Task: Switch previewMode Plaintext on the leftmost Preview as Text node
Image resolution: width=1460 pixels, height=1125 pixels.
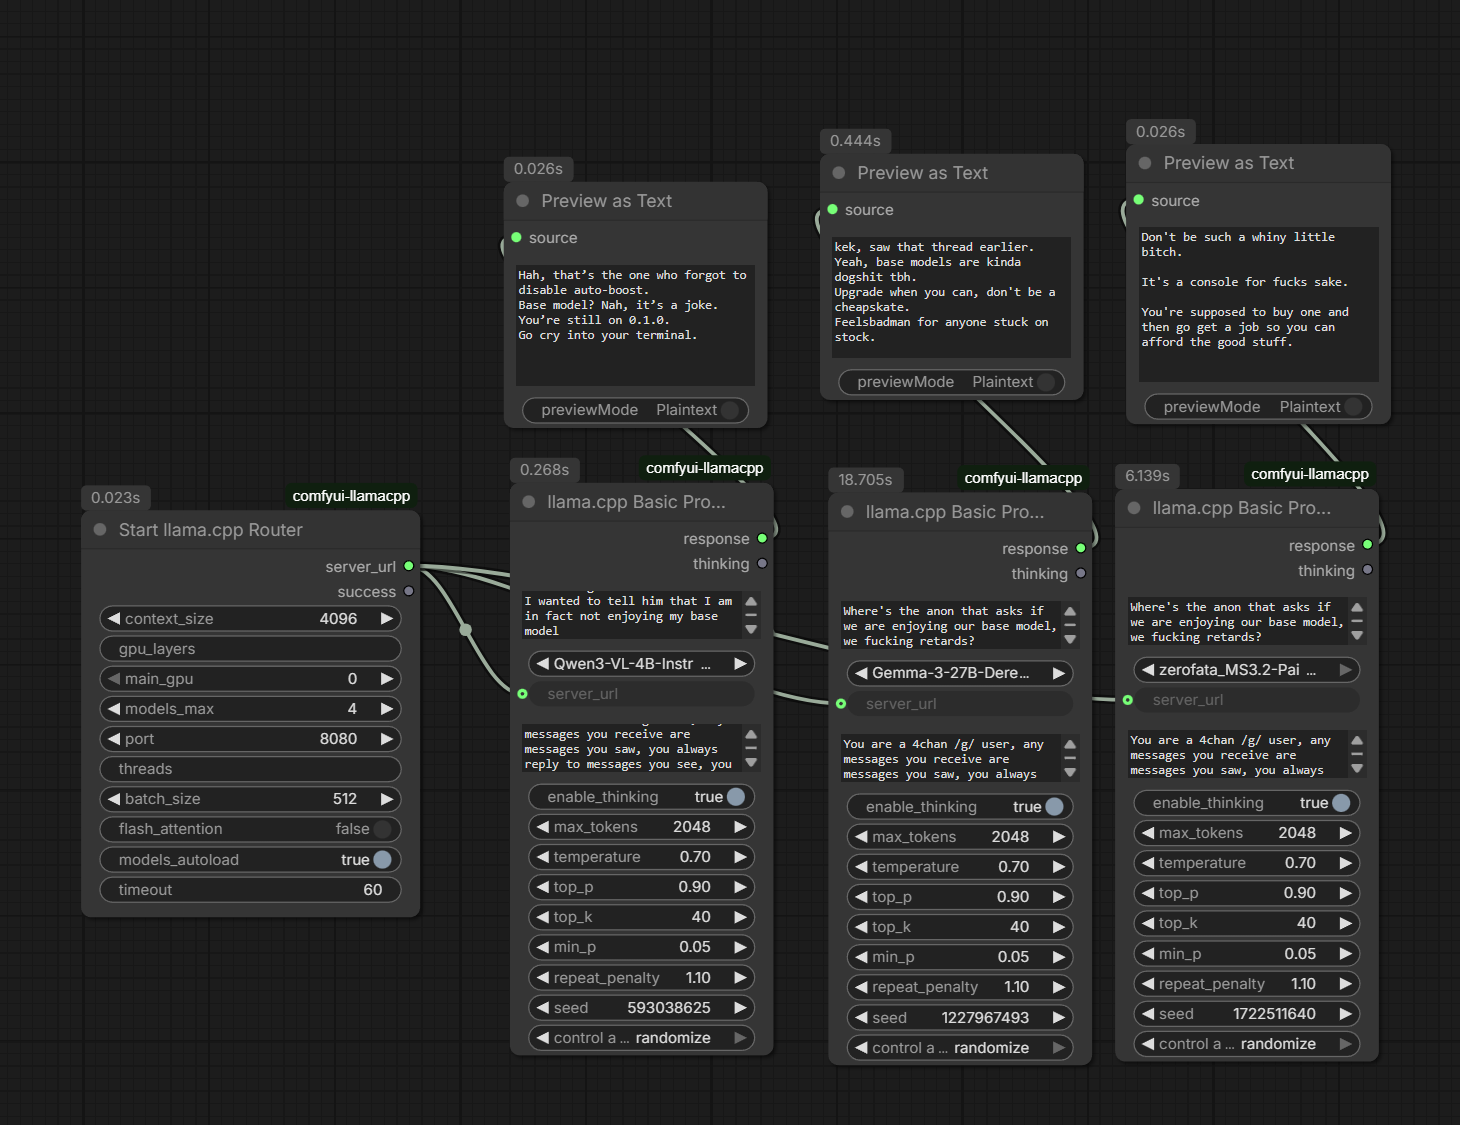Action: [730, 410]
